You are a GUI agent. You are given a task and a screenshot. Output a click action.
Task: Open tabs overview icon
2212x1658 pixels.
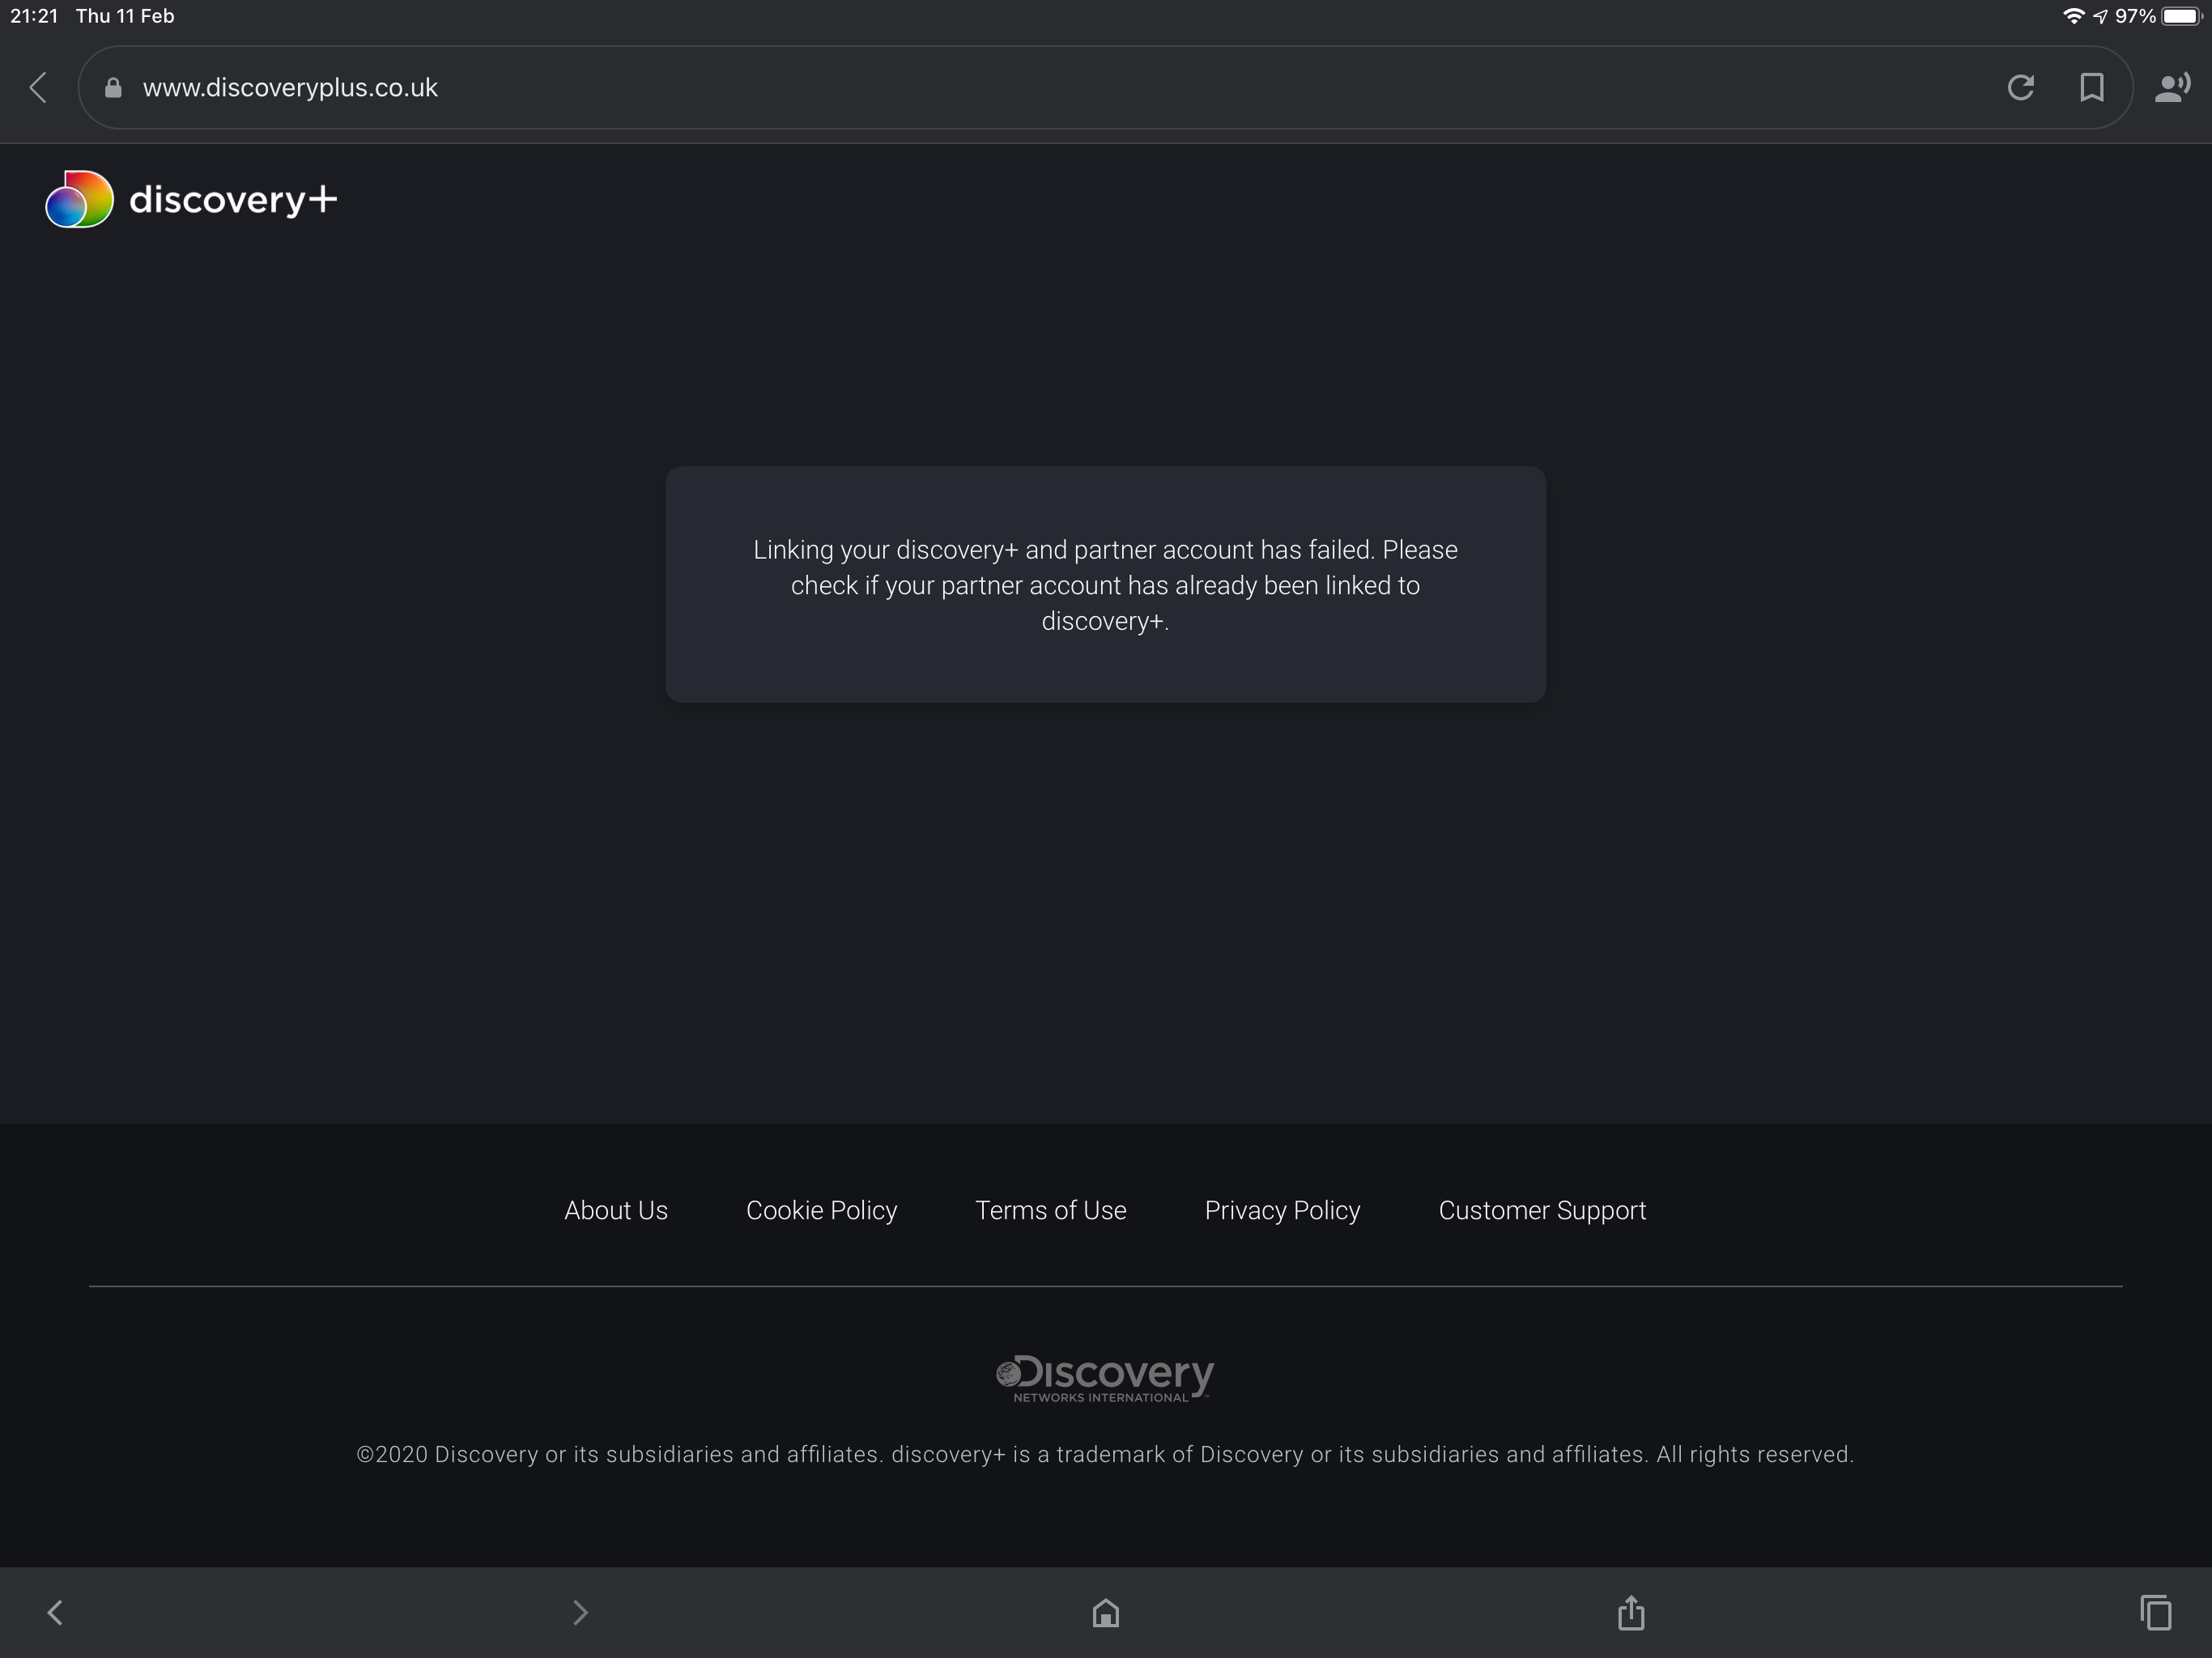2155,1612
